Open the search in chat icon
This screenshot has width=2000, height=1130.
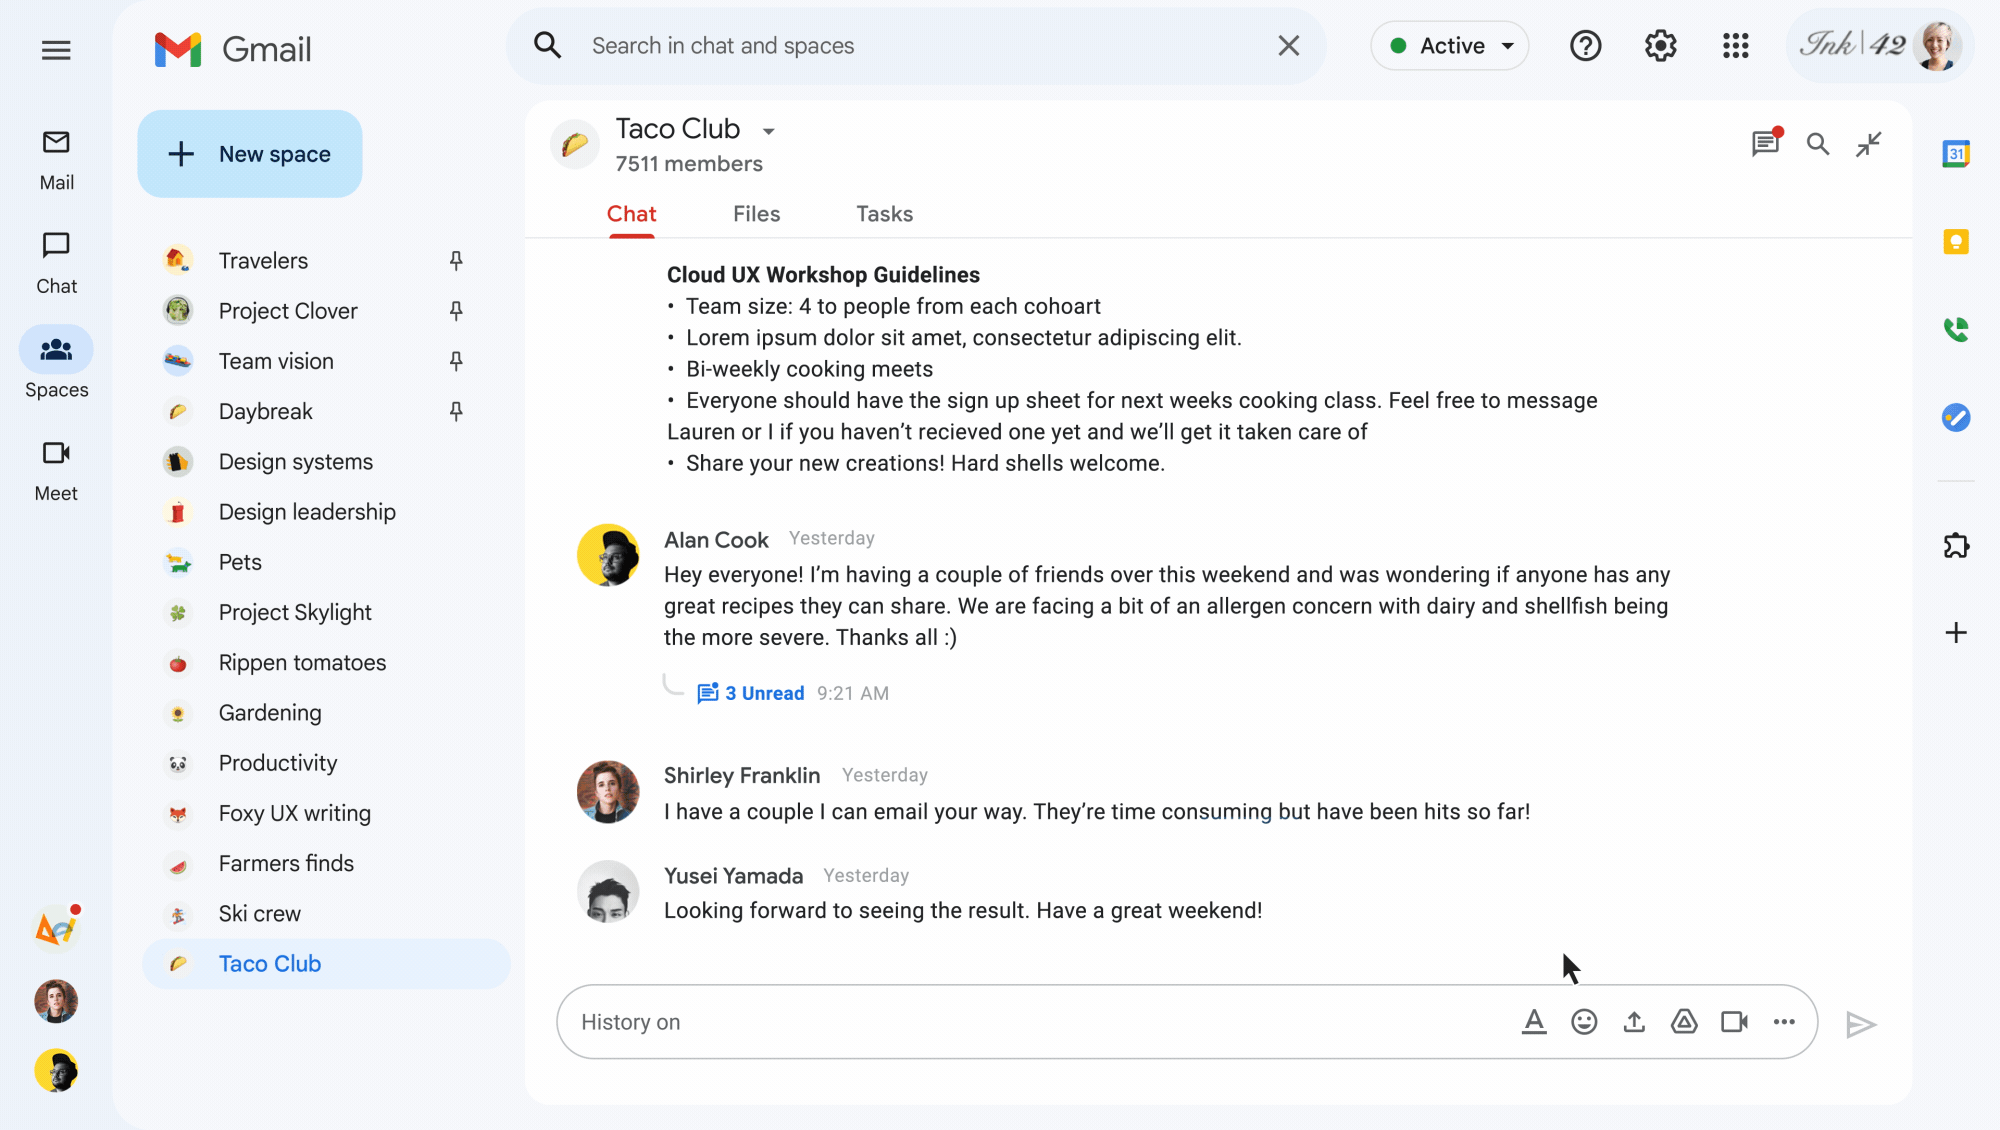coord(1816,143)
